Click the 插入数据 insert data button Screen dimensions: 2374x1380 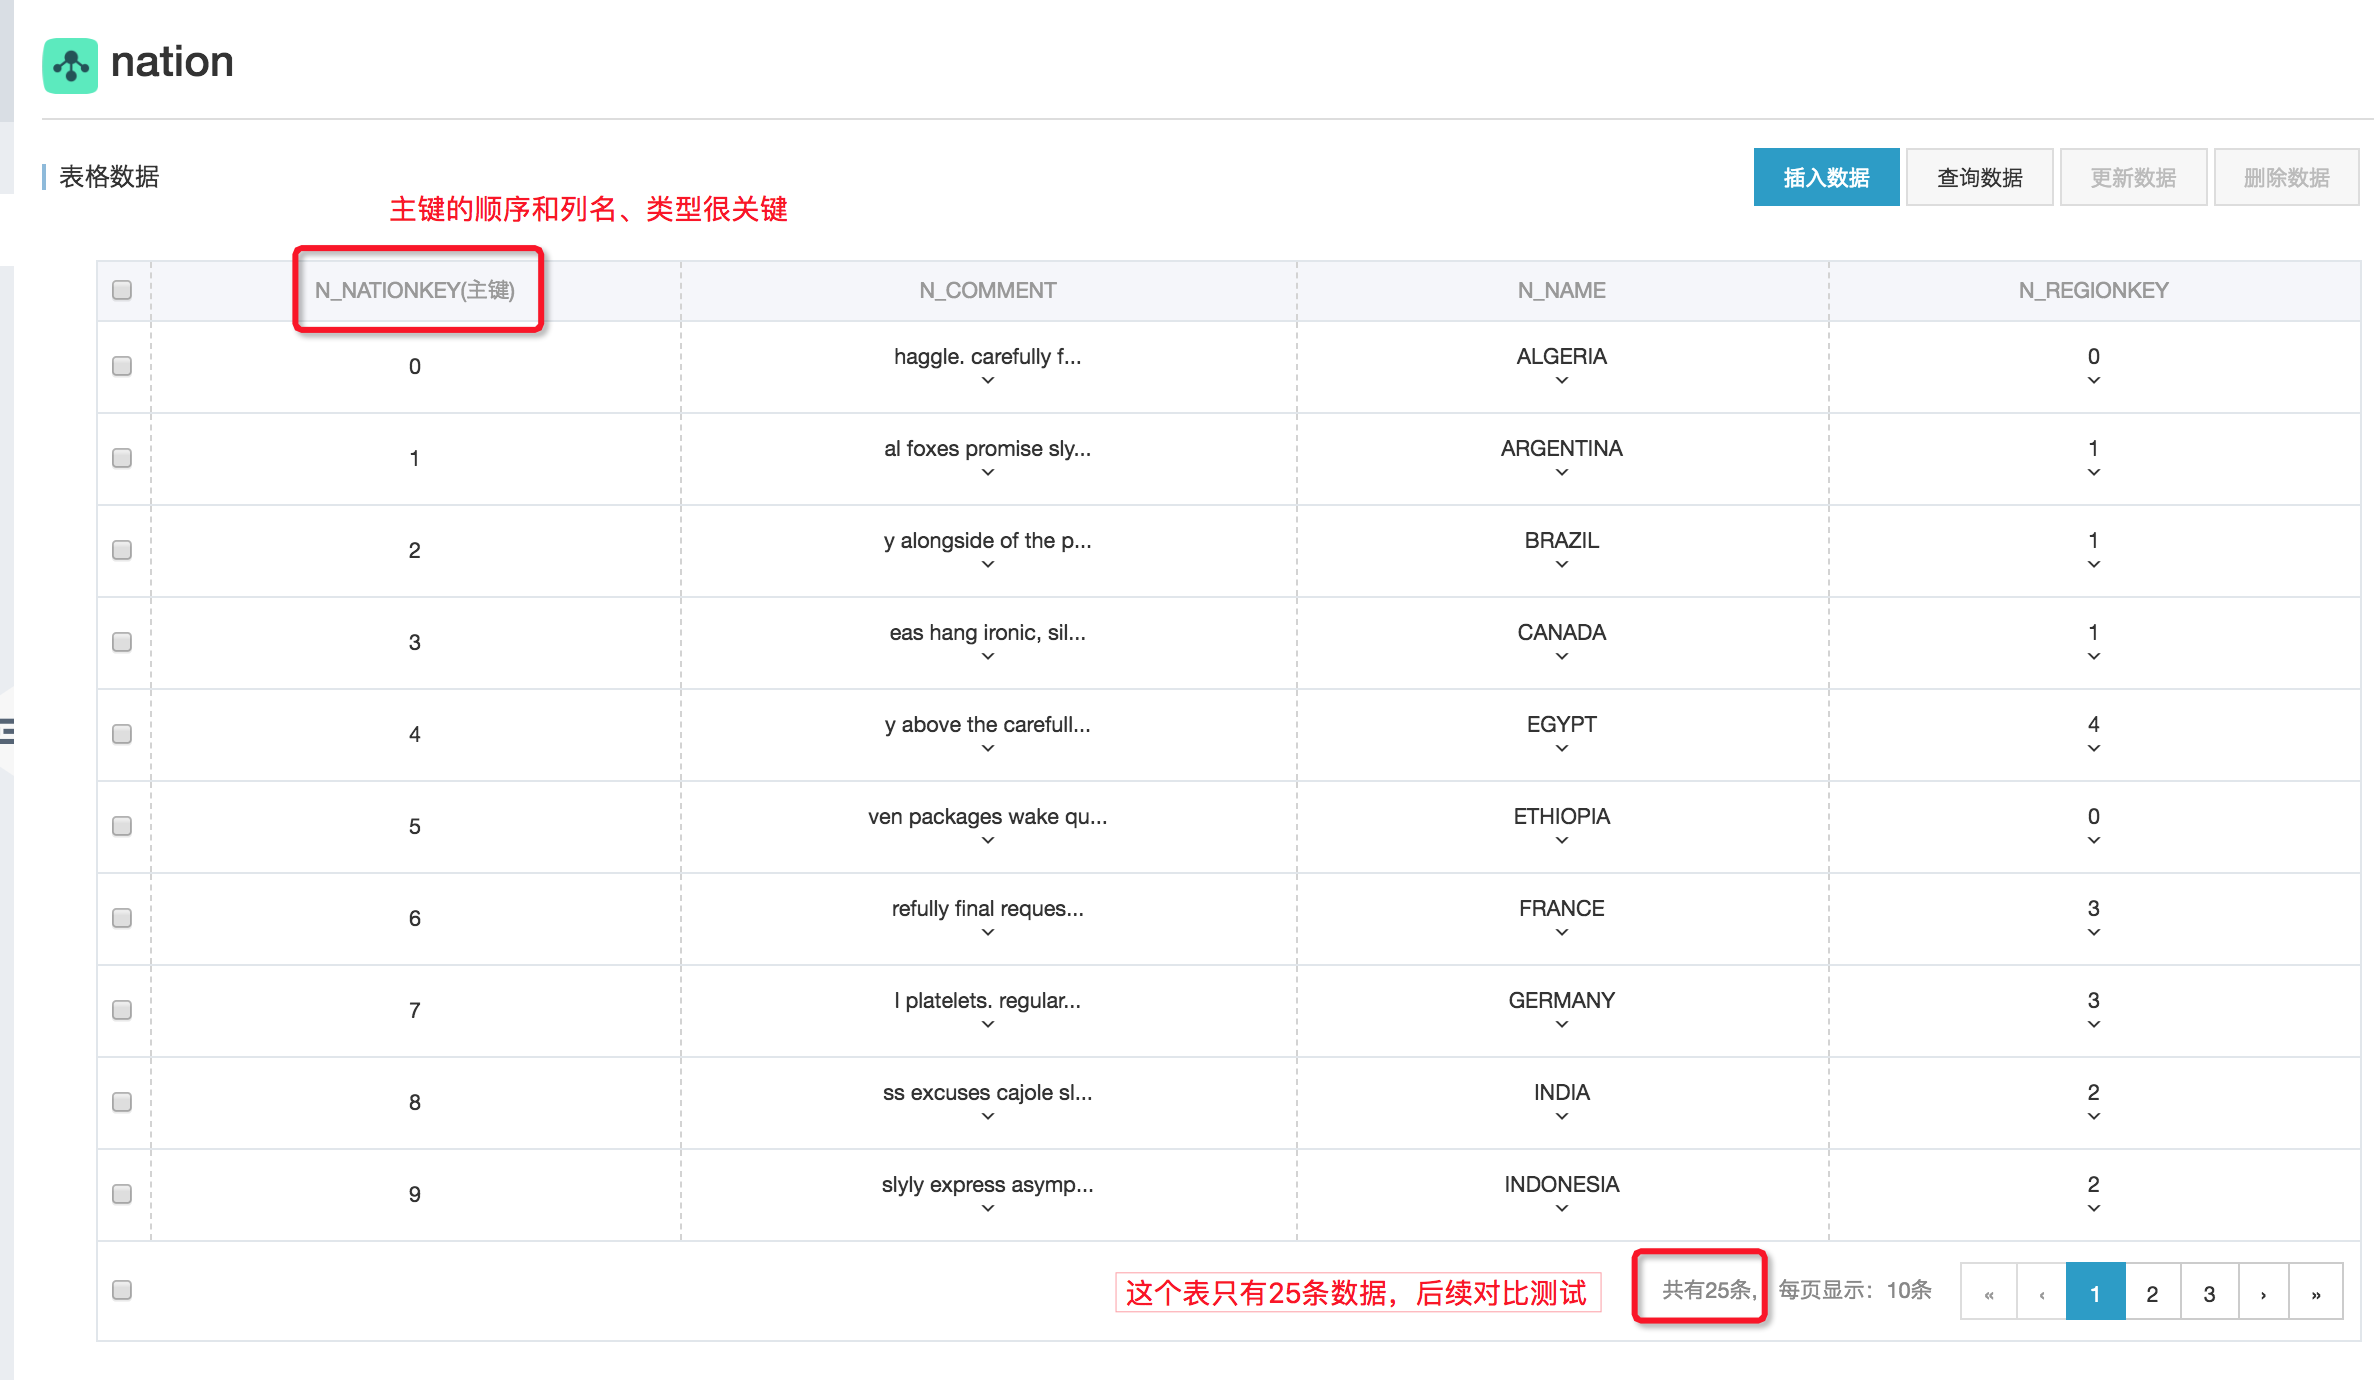click(x=1826, y=177)
